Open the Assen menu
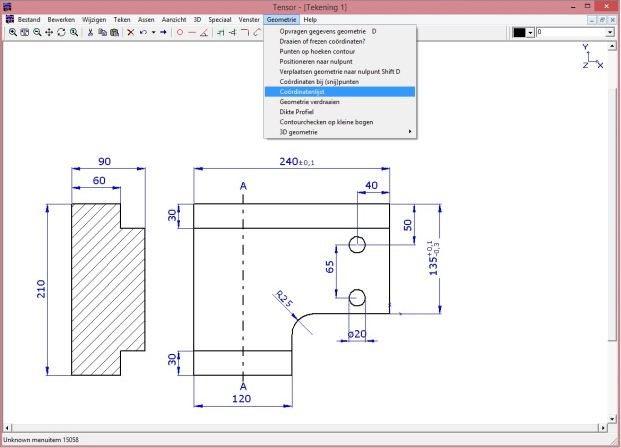This screenshot has height=448, width=621. pos(146,19)
